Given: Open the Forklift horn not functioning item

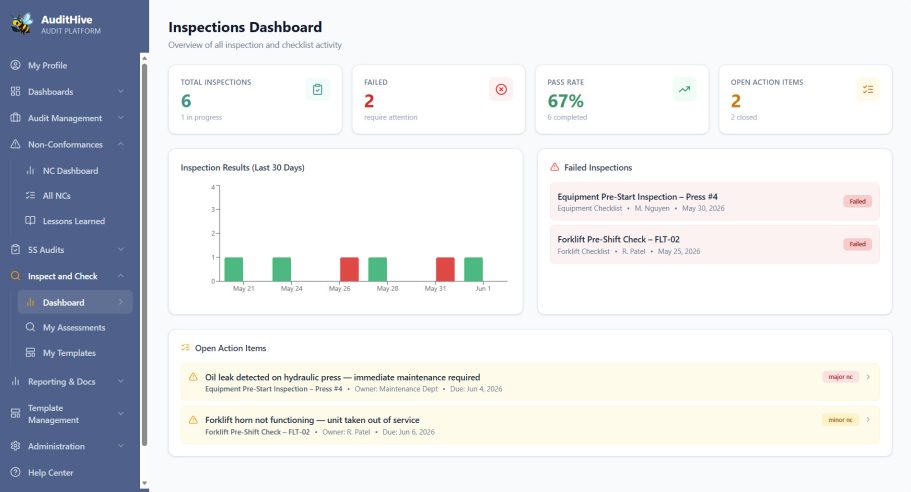Looking at the screenshot, I should pyautogui.click(x=530, y=425).
